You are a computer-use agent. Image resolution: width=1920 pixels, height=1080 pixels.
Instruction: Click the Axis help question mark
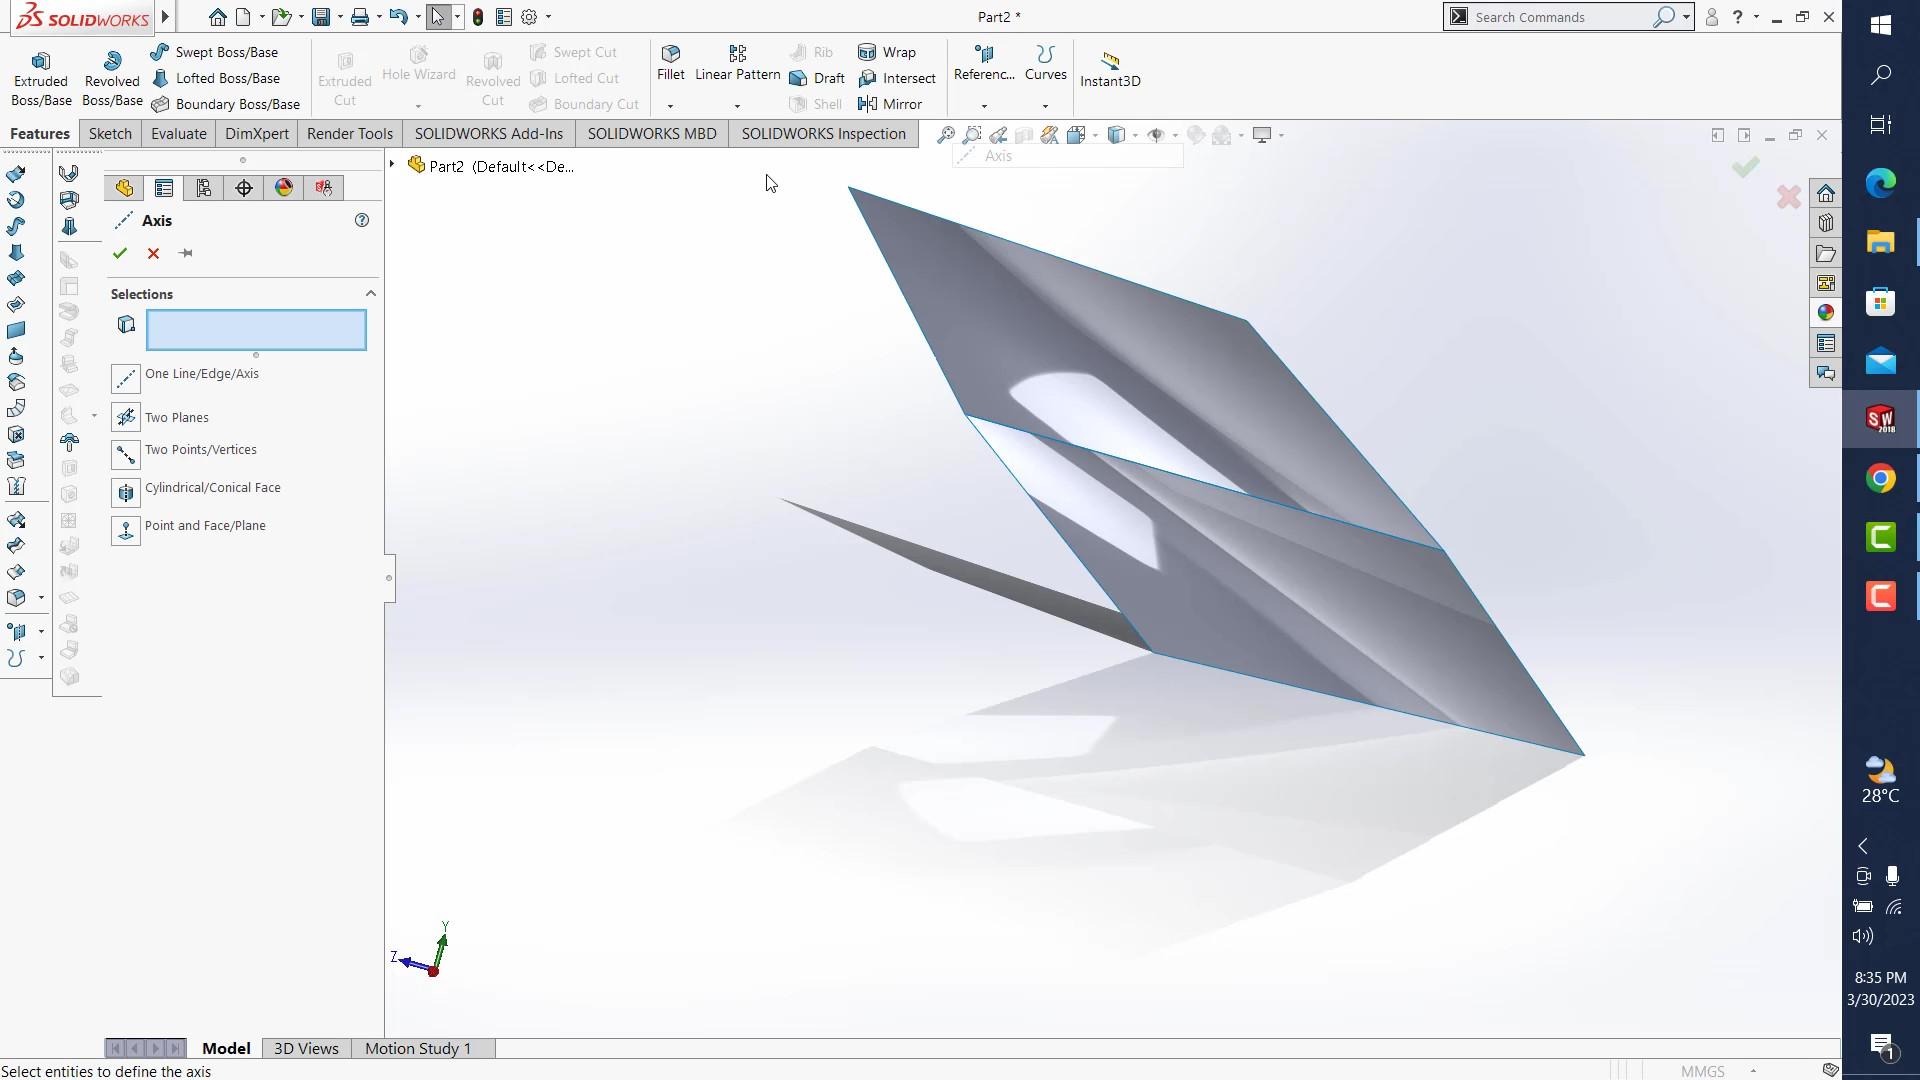click(362, 220)
